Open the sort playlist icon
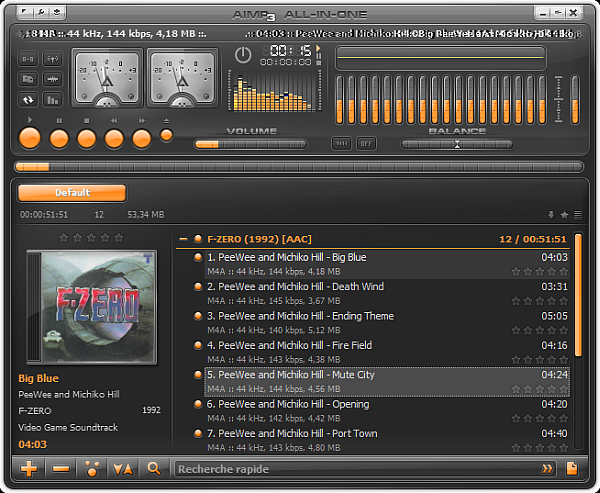600x493 pixels. pyautogui.click(x=123, y=469)
